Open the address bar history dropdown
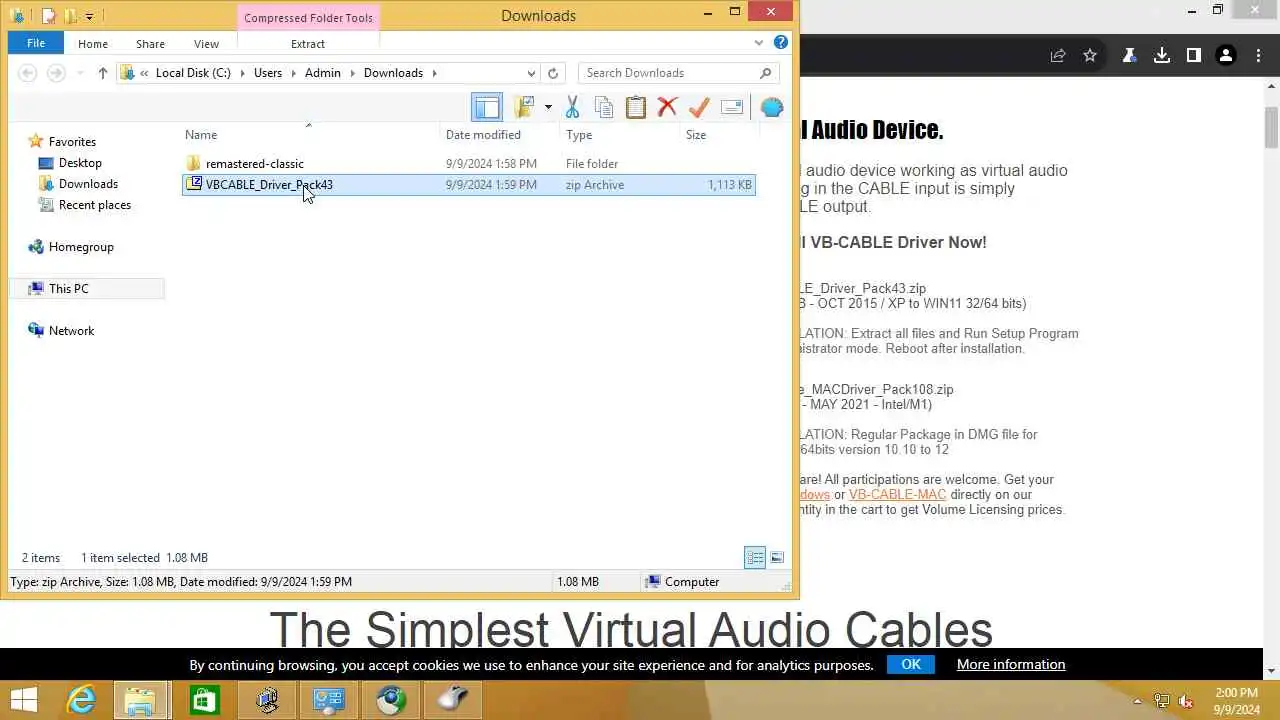 click(x=531, y=73)
